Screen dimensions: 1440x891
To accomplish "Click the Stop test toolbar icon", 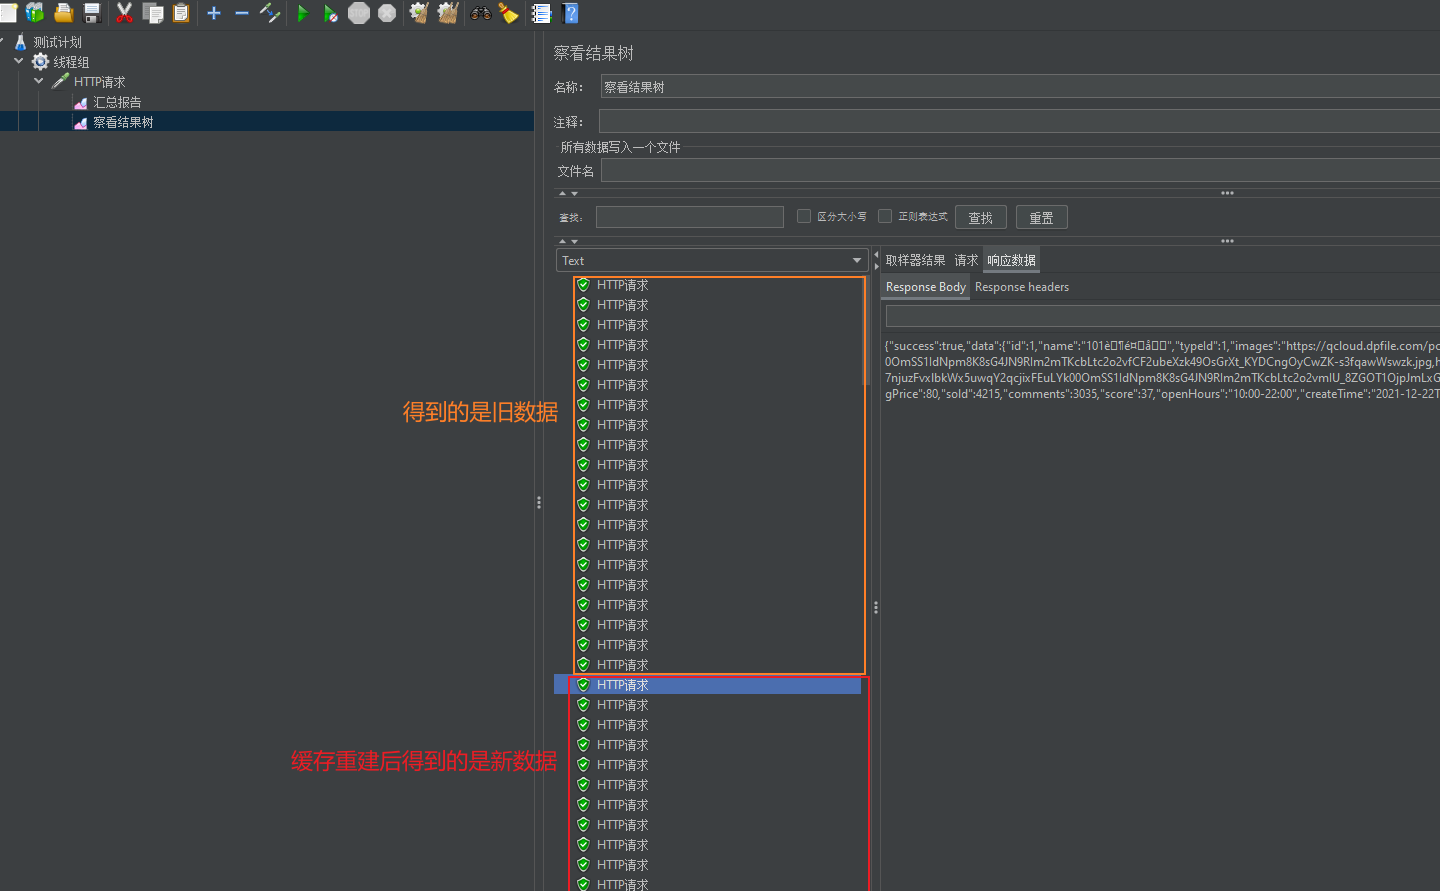I will (x=359, y=13).
